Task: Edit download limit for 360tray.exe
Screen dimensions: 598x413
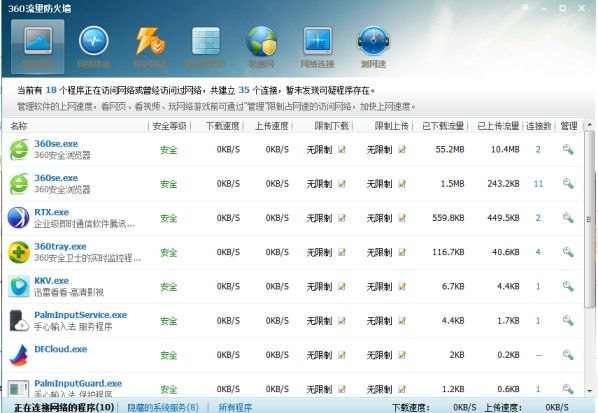Action: 342,252
